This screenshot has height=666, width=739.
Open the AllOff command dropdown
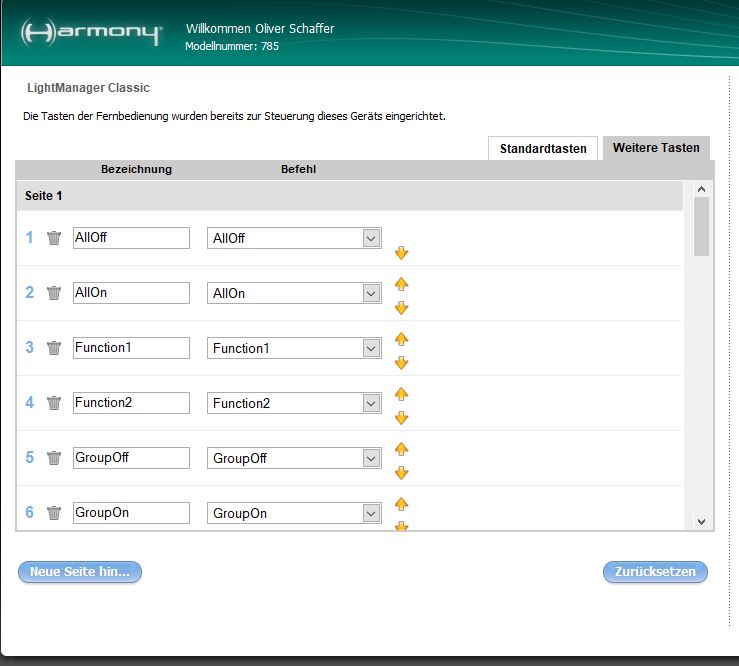point(371,238)
